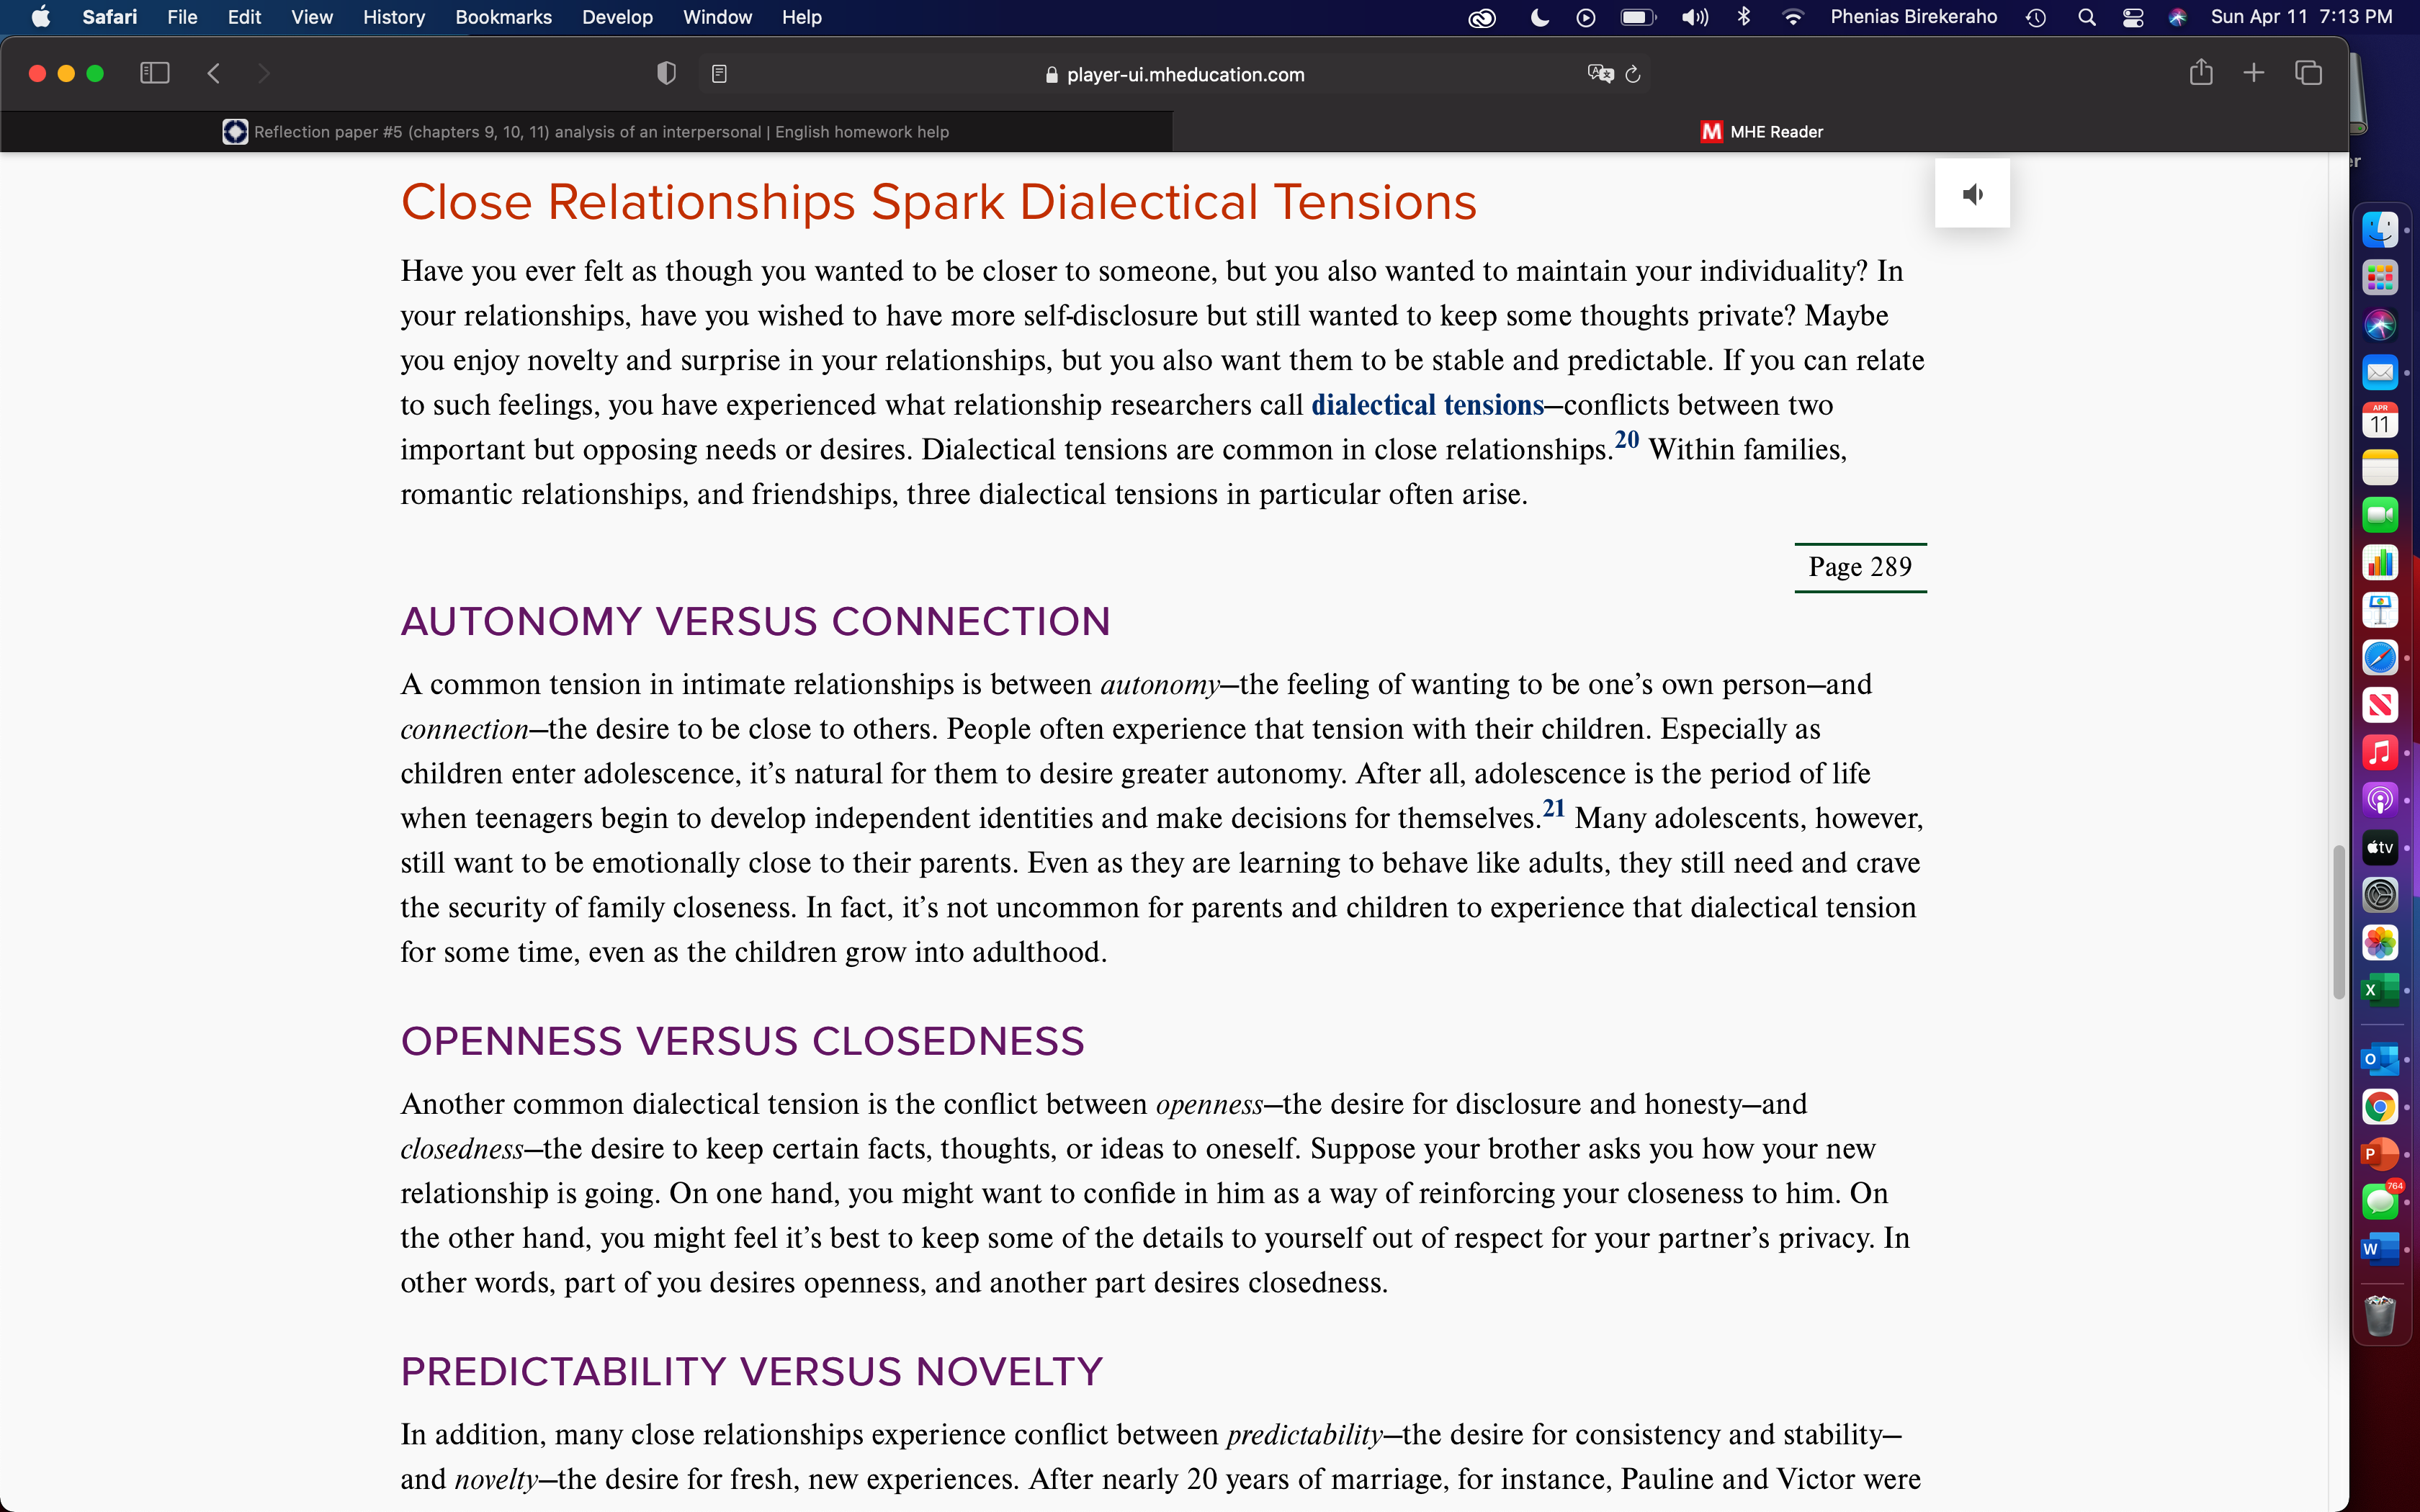The image size is (2420, 1512).
Task: Open FaceTime in the Dock
Action: (x=2380, y=515)
